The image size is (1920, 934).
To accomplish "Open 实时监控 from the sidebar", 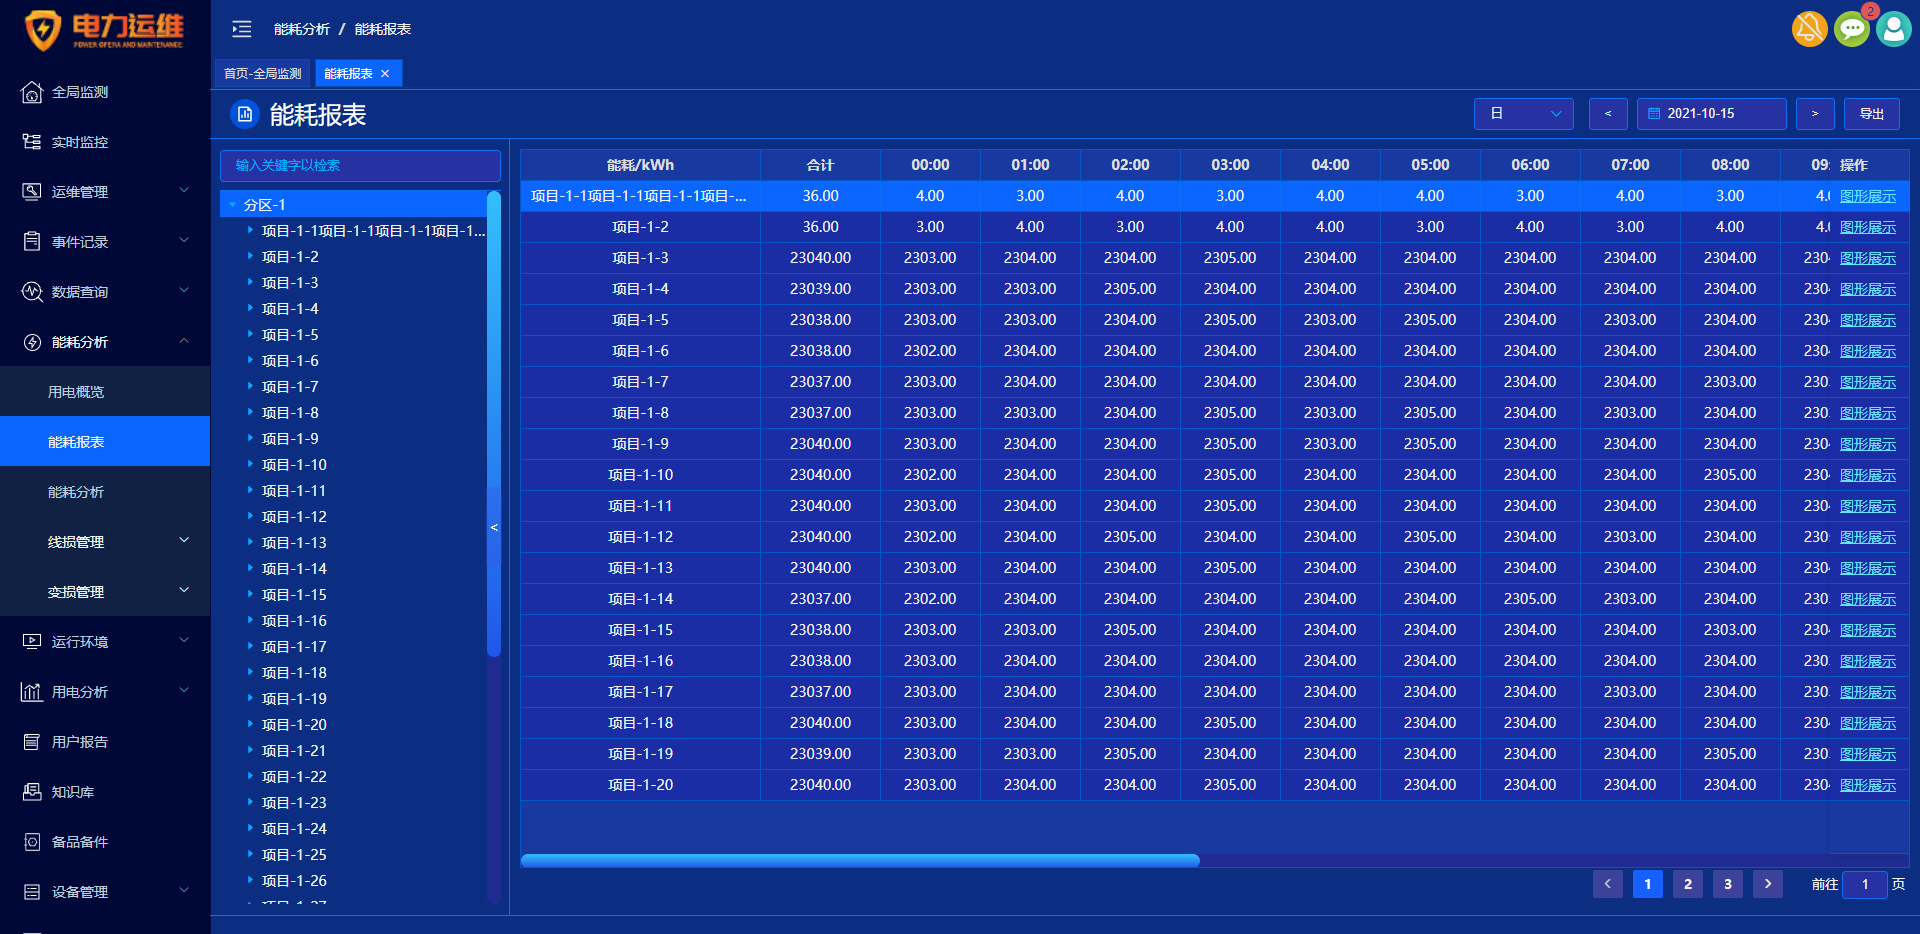I will [x=80, y=142].
